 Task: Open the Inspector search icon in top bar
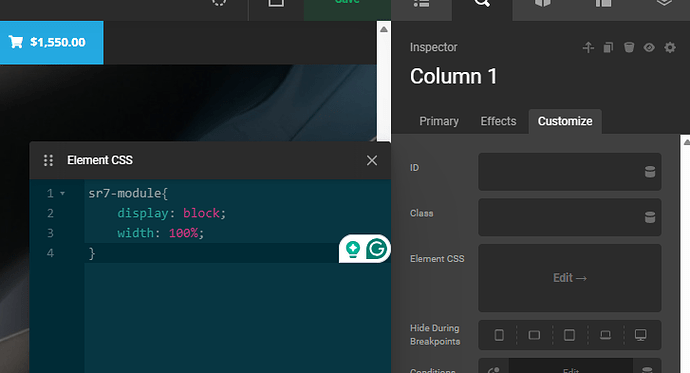482,4
